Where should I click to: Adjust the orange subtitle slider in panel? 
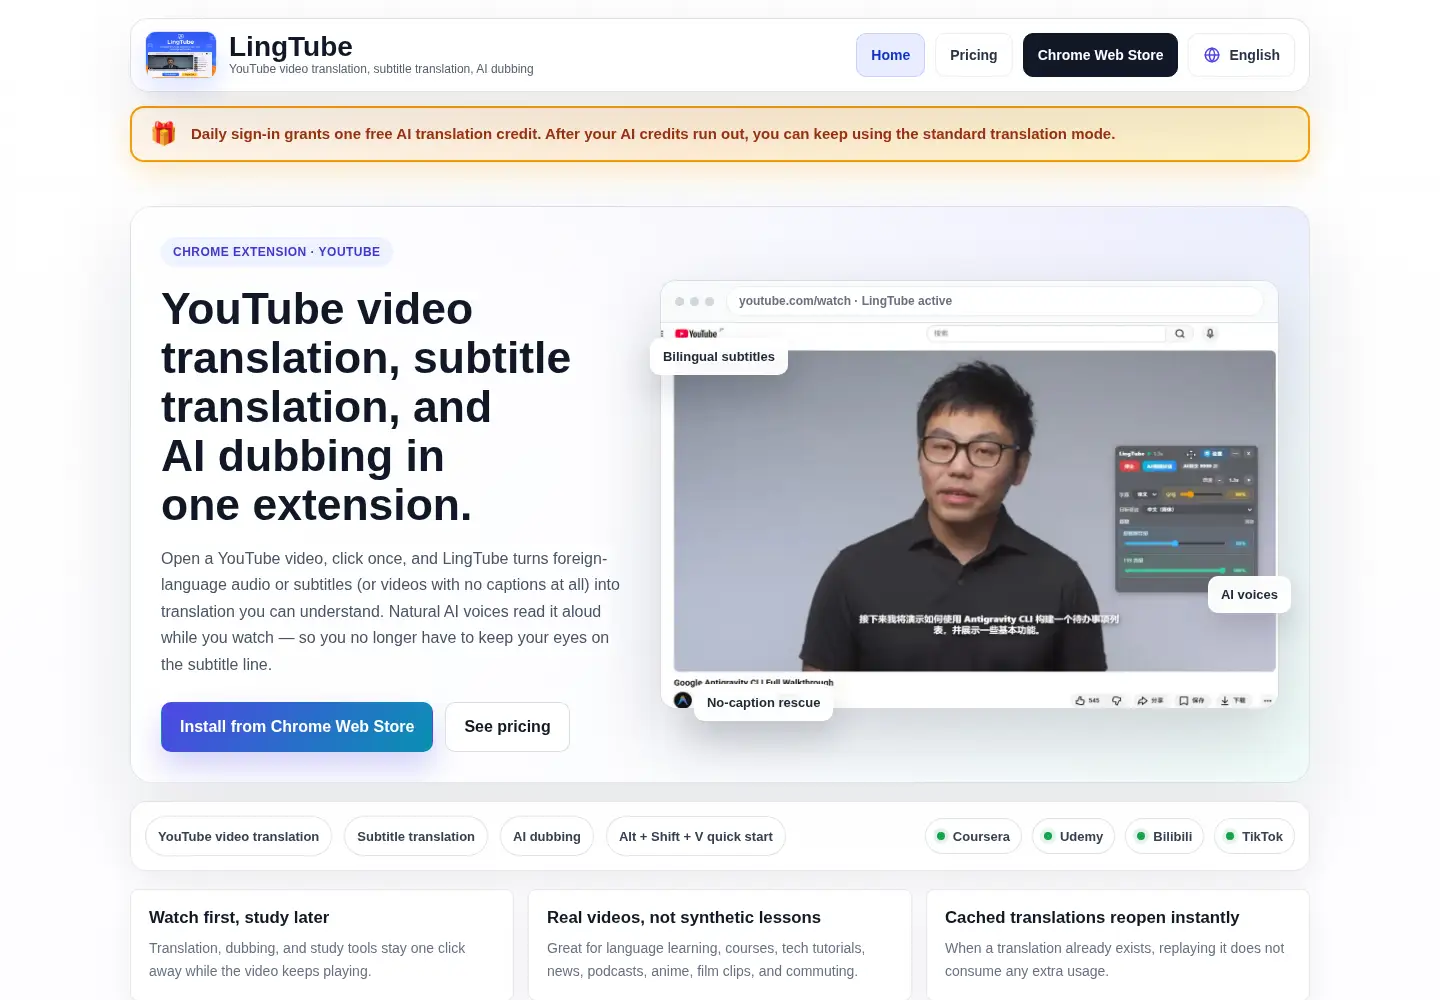pos(1201,494)
